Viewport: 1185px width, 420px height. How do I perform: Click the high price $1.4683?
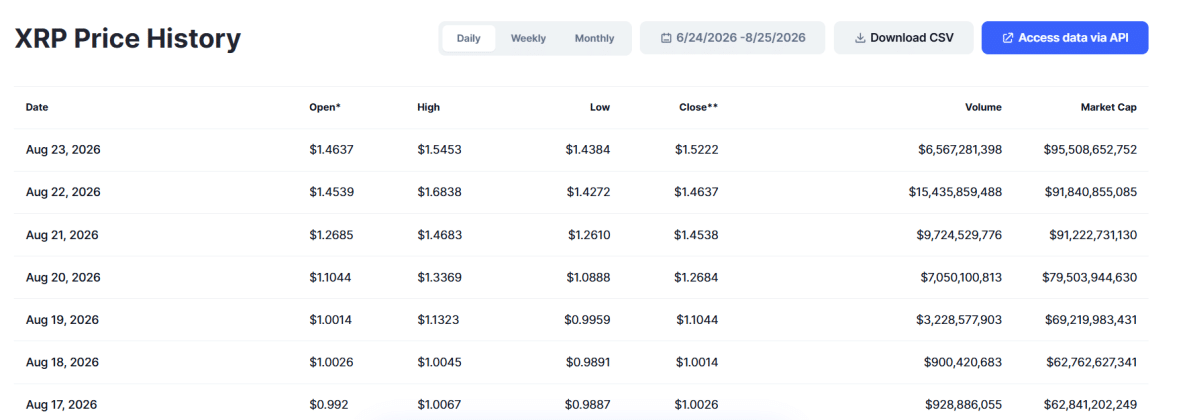coord(439,235)
